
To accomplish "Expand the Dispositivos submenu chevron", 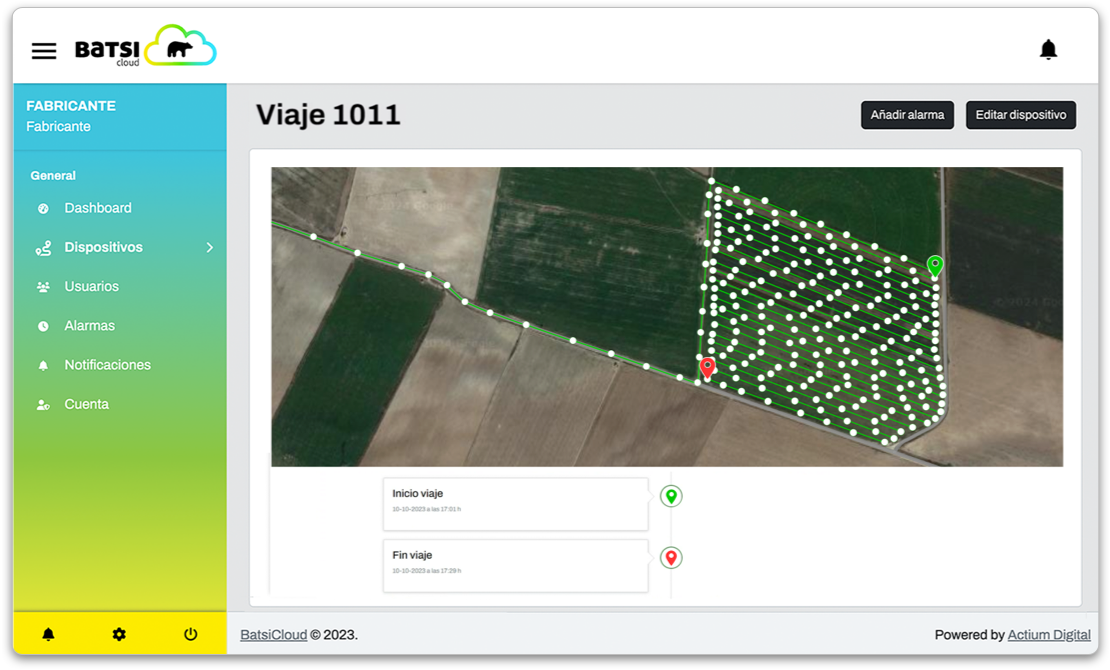I will click(209, 247).
